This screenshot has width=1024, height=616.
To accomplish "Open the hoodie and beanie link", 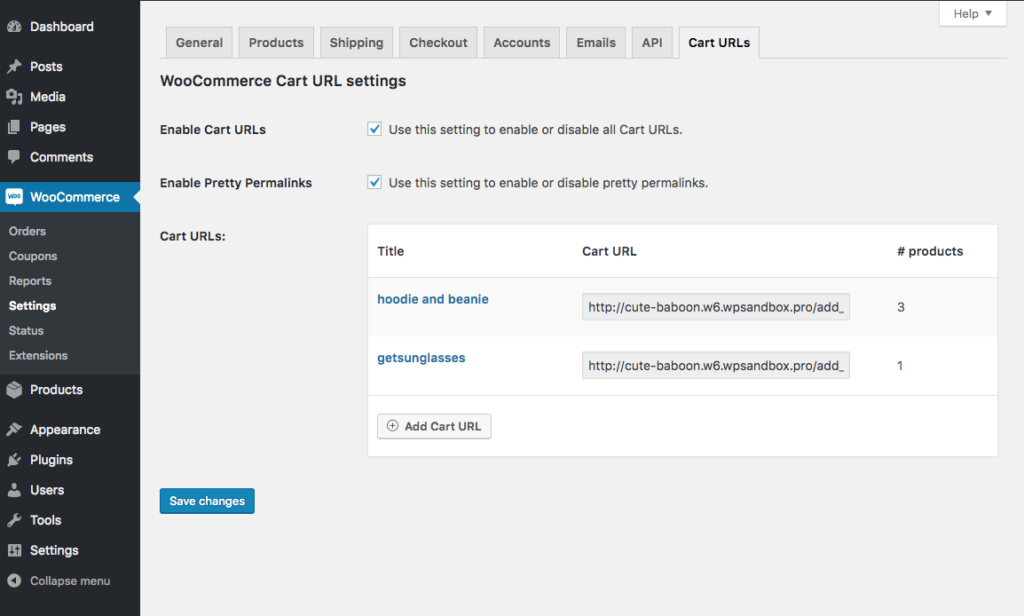I will pos(433,299).
